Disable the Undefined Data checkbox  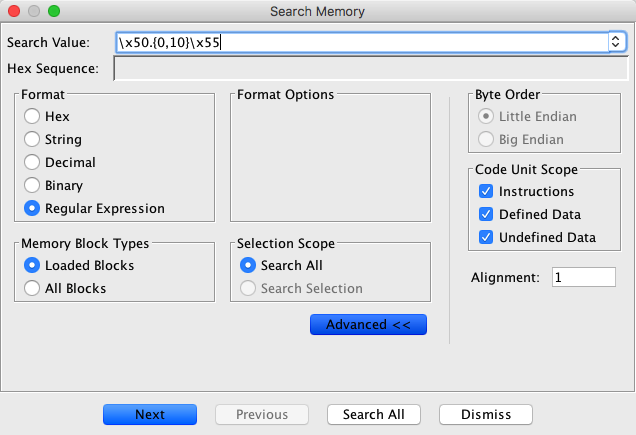point(486,238)
